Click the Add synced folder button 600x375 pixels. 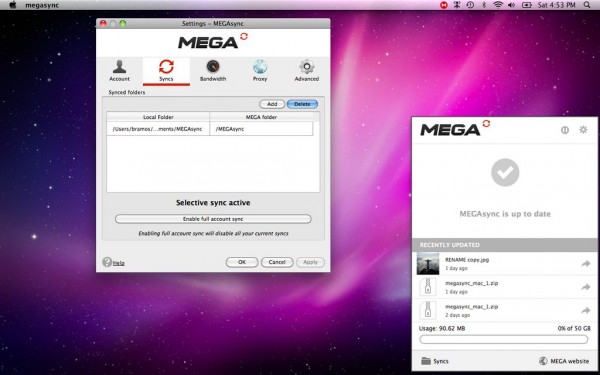pyautogui.click(x=272, y=104)
